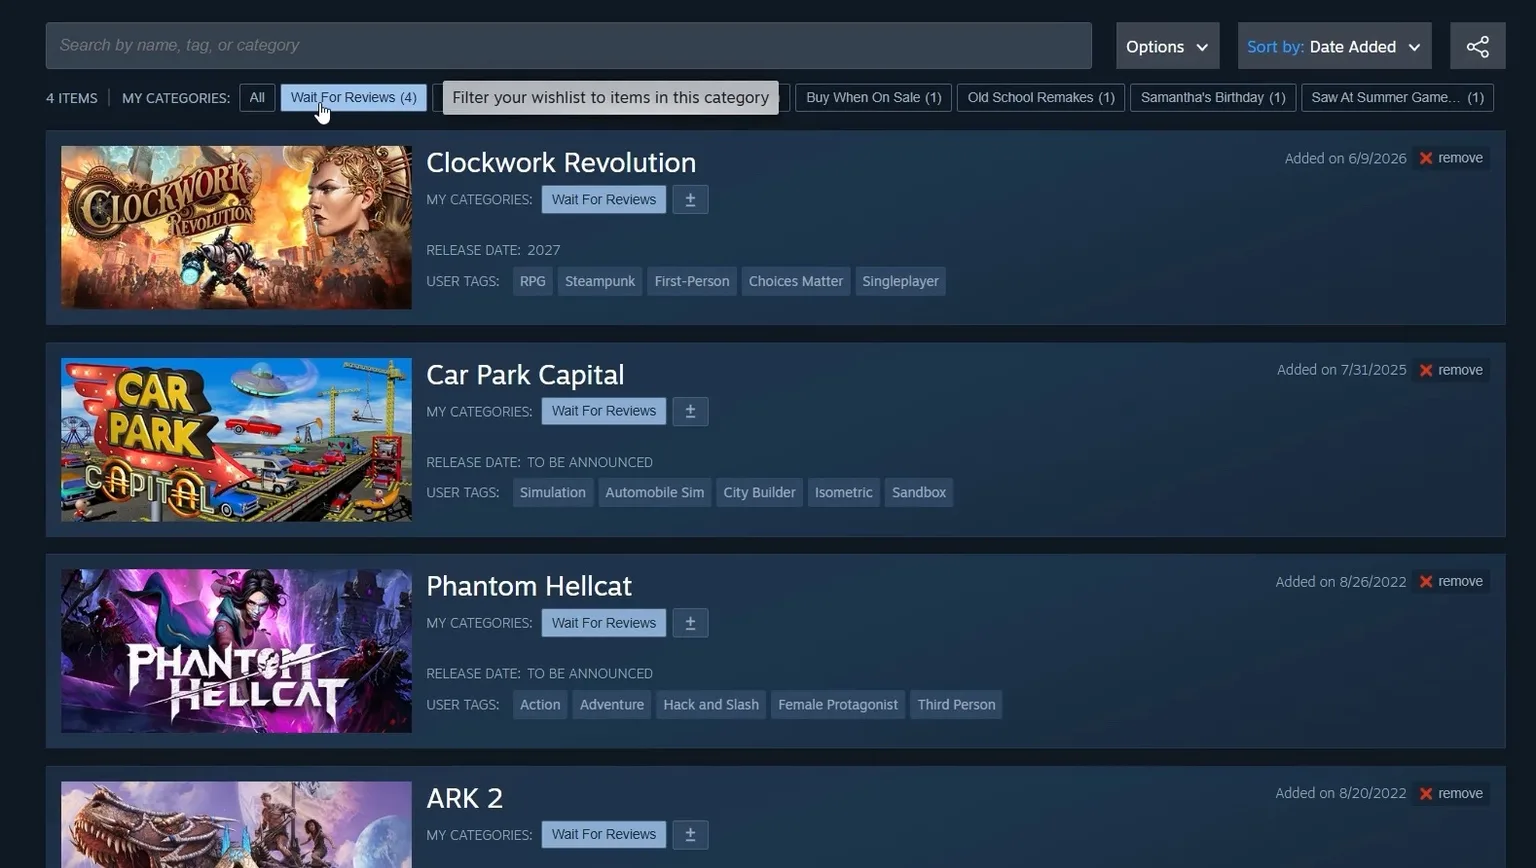
Task: Open the Options dropdown
Action: 1167,46
